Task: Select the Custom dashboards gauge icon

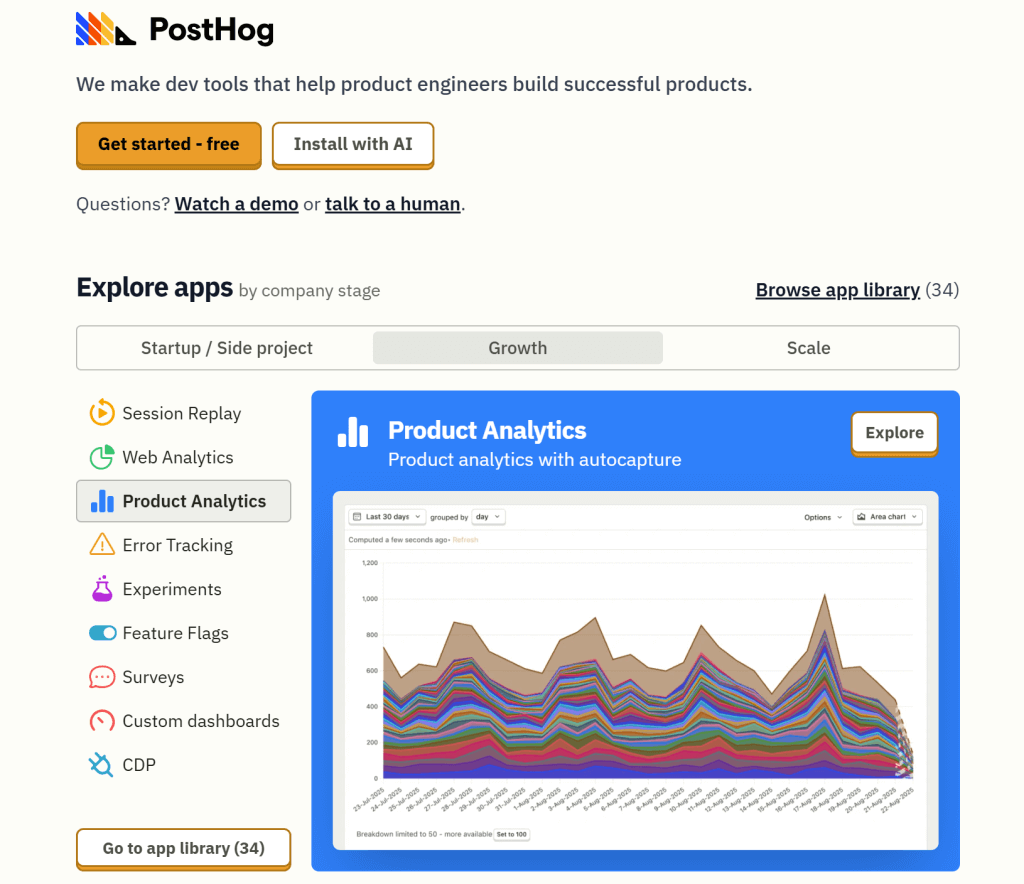Action: [x=102, y=721]
